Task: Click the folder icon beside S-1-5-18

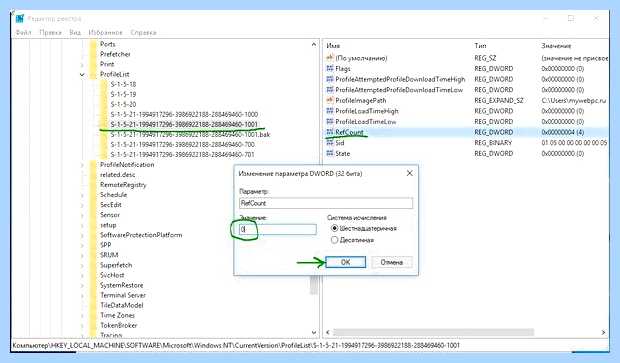Action: [x=104, y=84]
